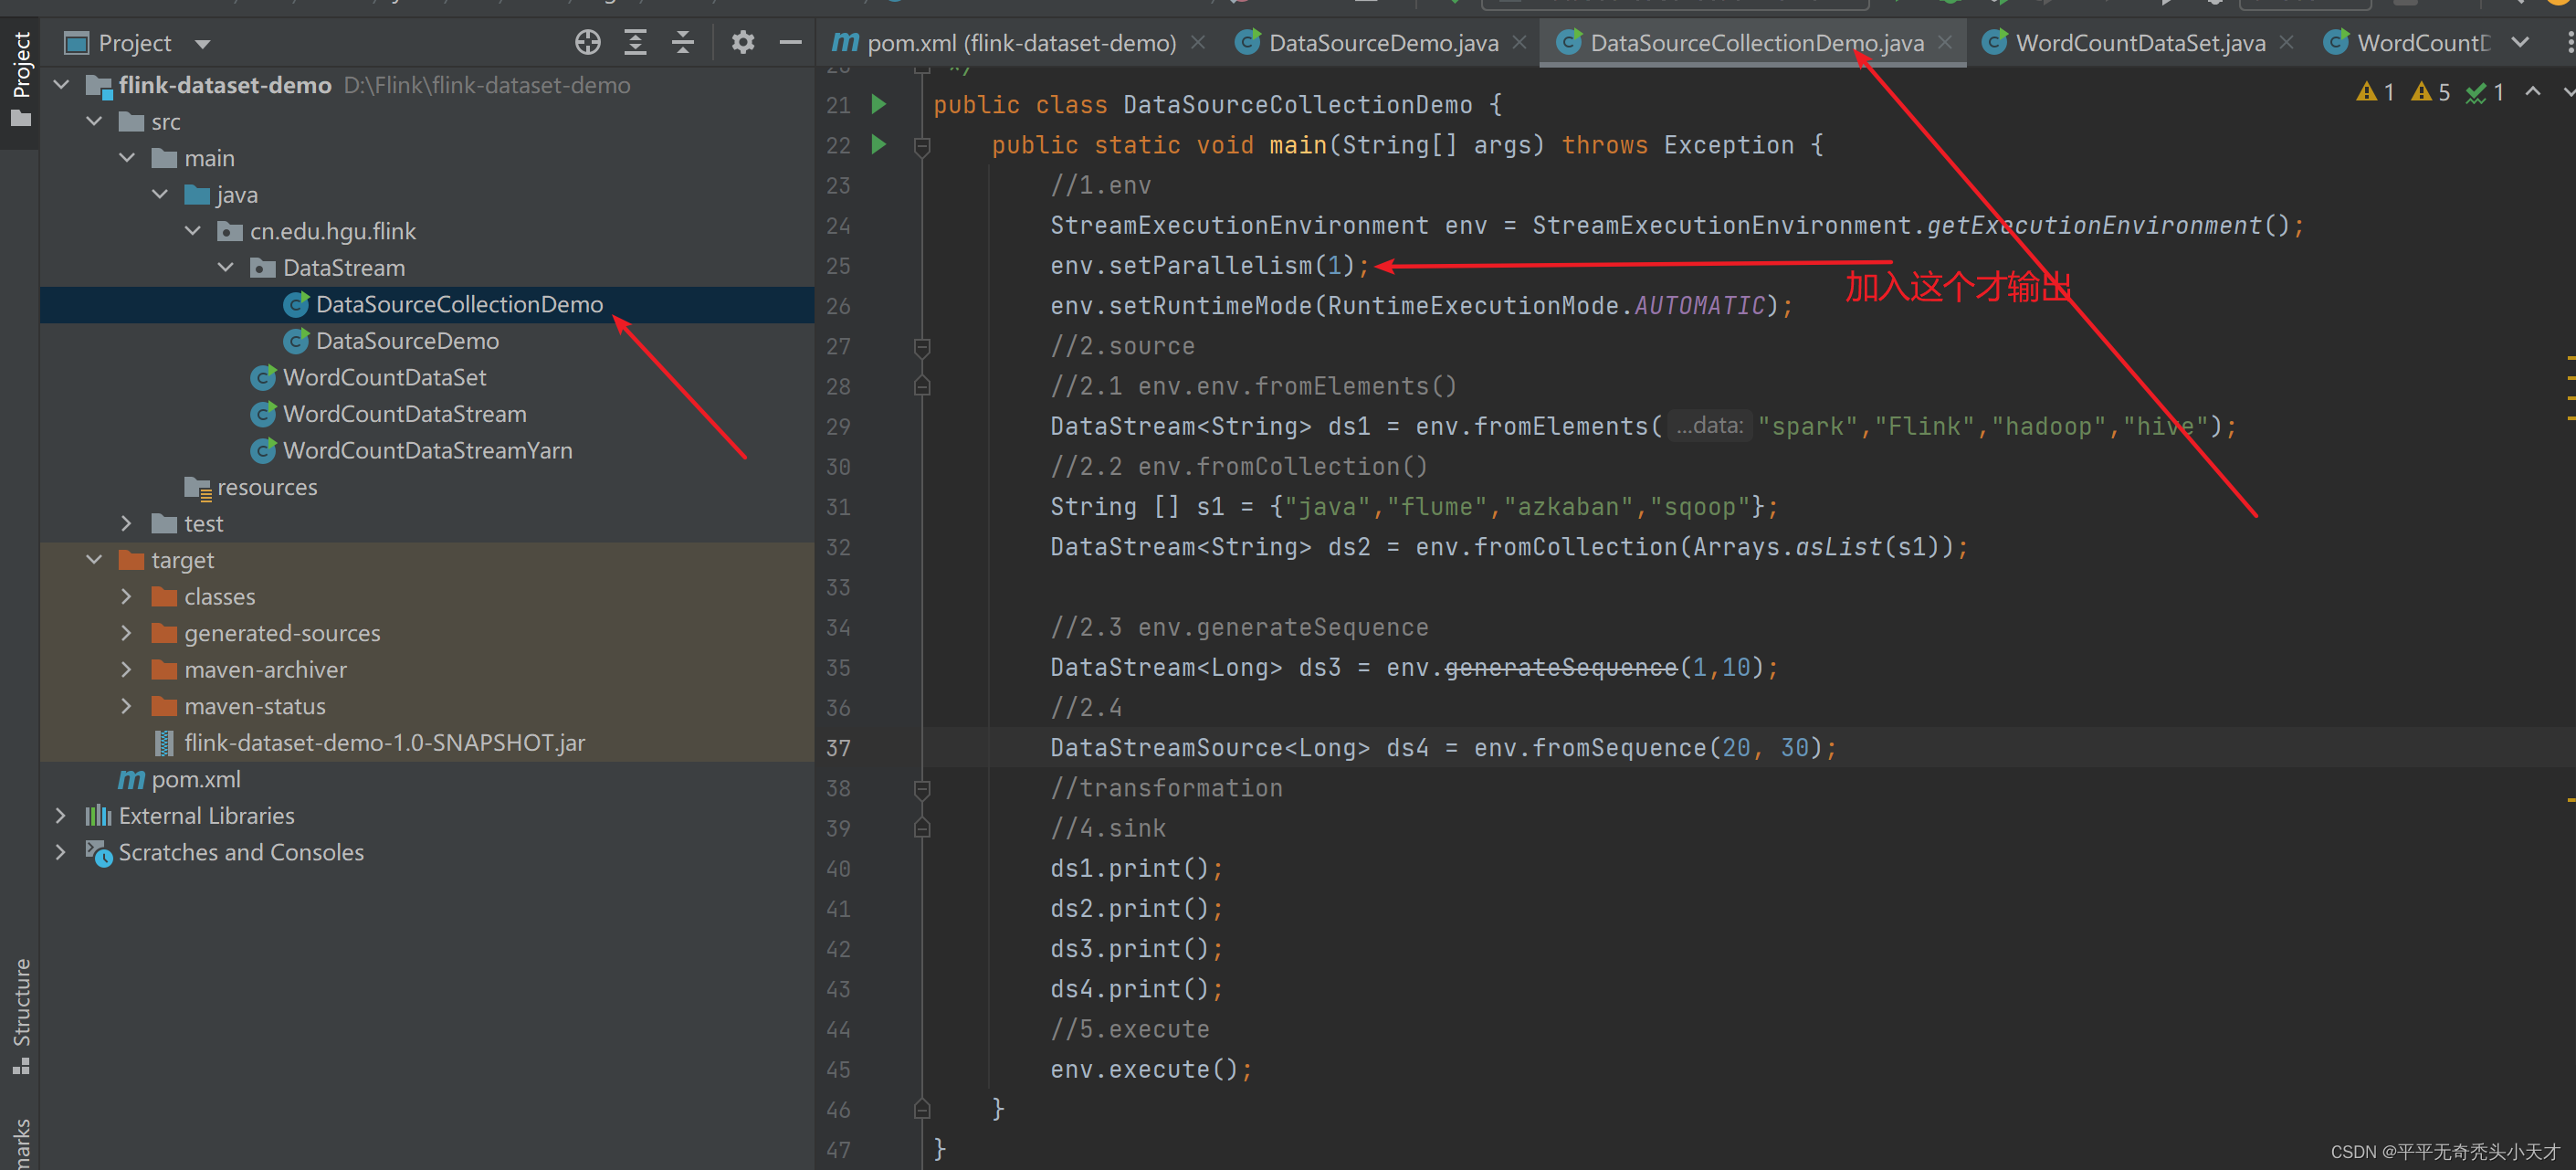Click the Collapse All icon in Project toolbar

(x=683, y=42)
